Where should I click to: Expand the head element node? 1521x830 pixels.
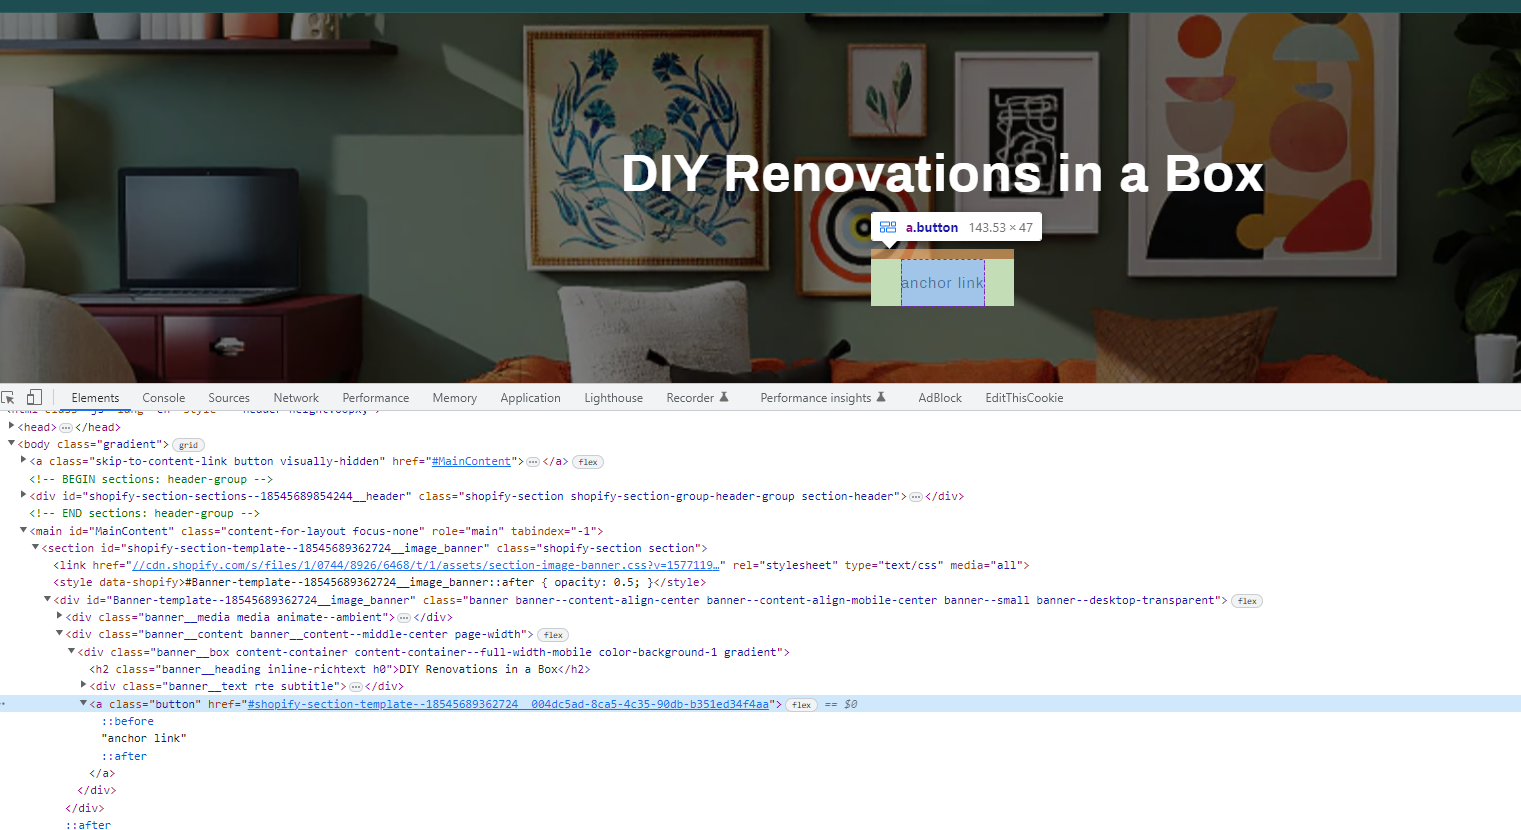(x=11, y=426)
